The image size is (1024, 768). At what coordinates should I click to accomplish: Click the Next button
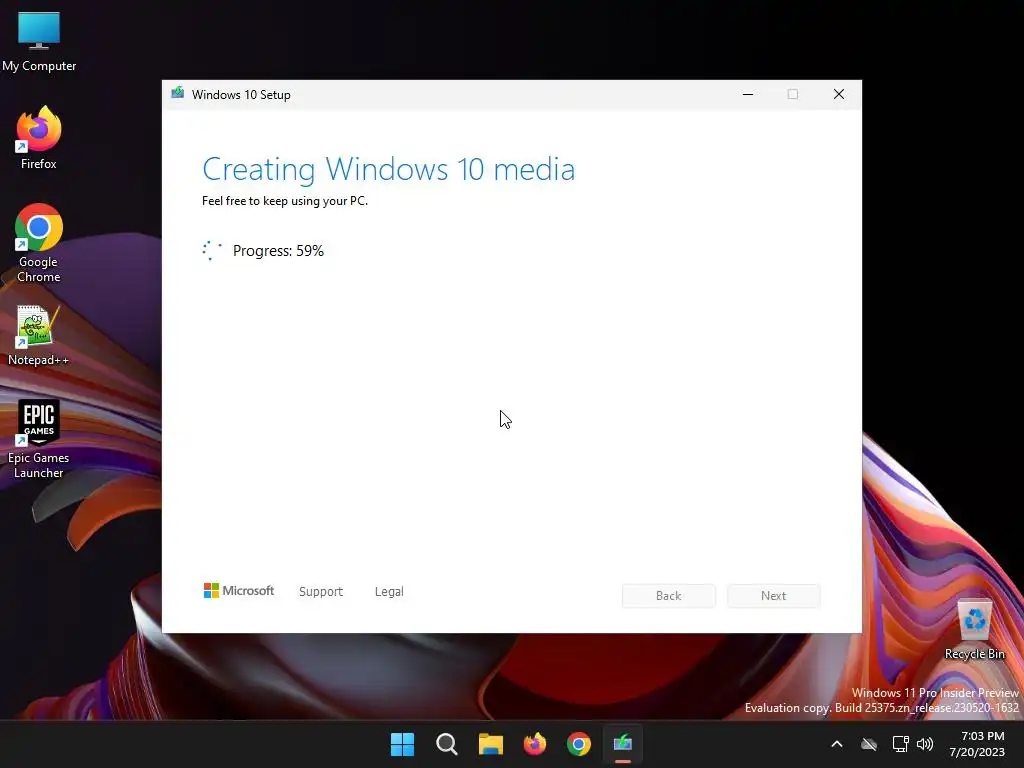coord(773,596)
